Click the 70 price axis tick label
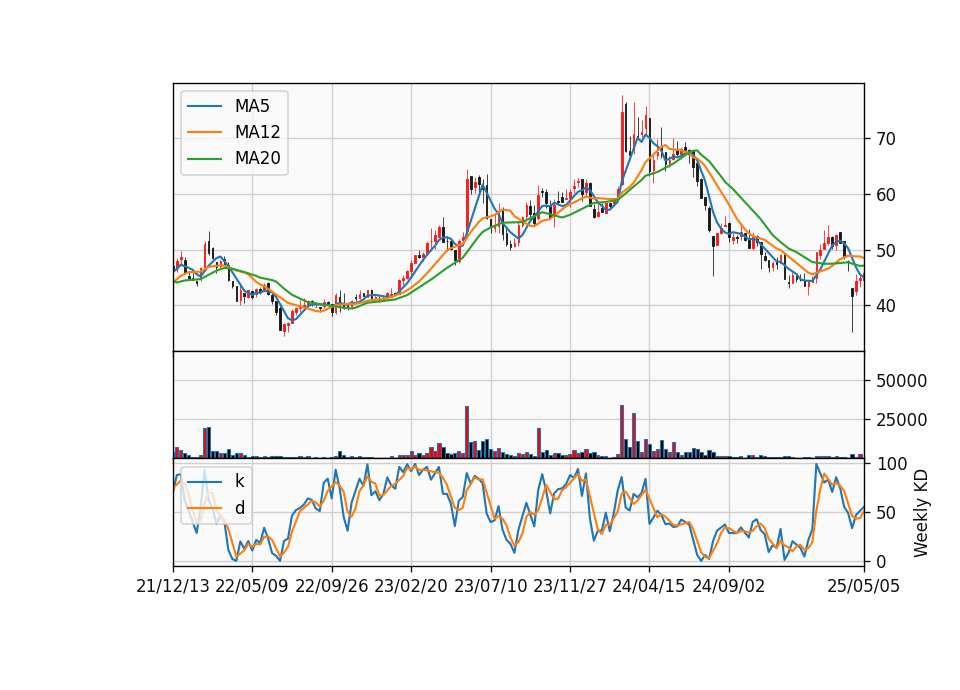Screen dimensions: 960x690 (x=885, y=139)
